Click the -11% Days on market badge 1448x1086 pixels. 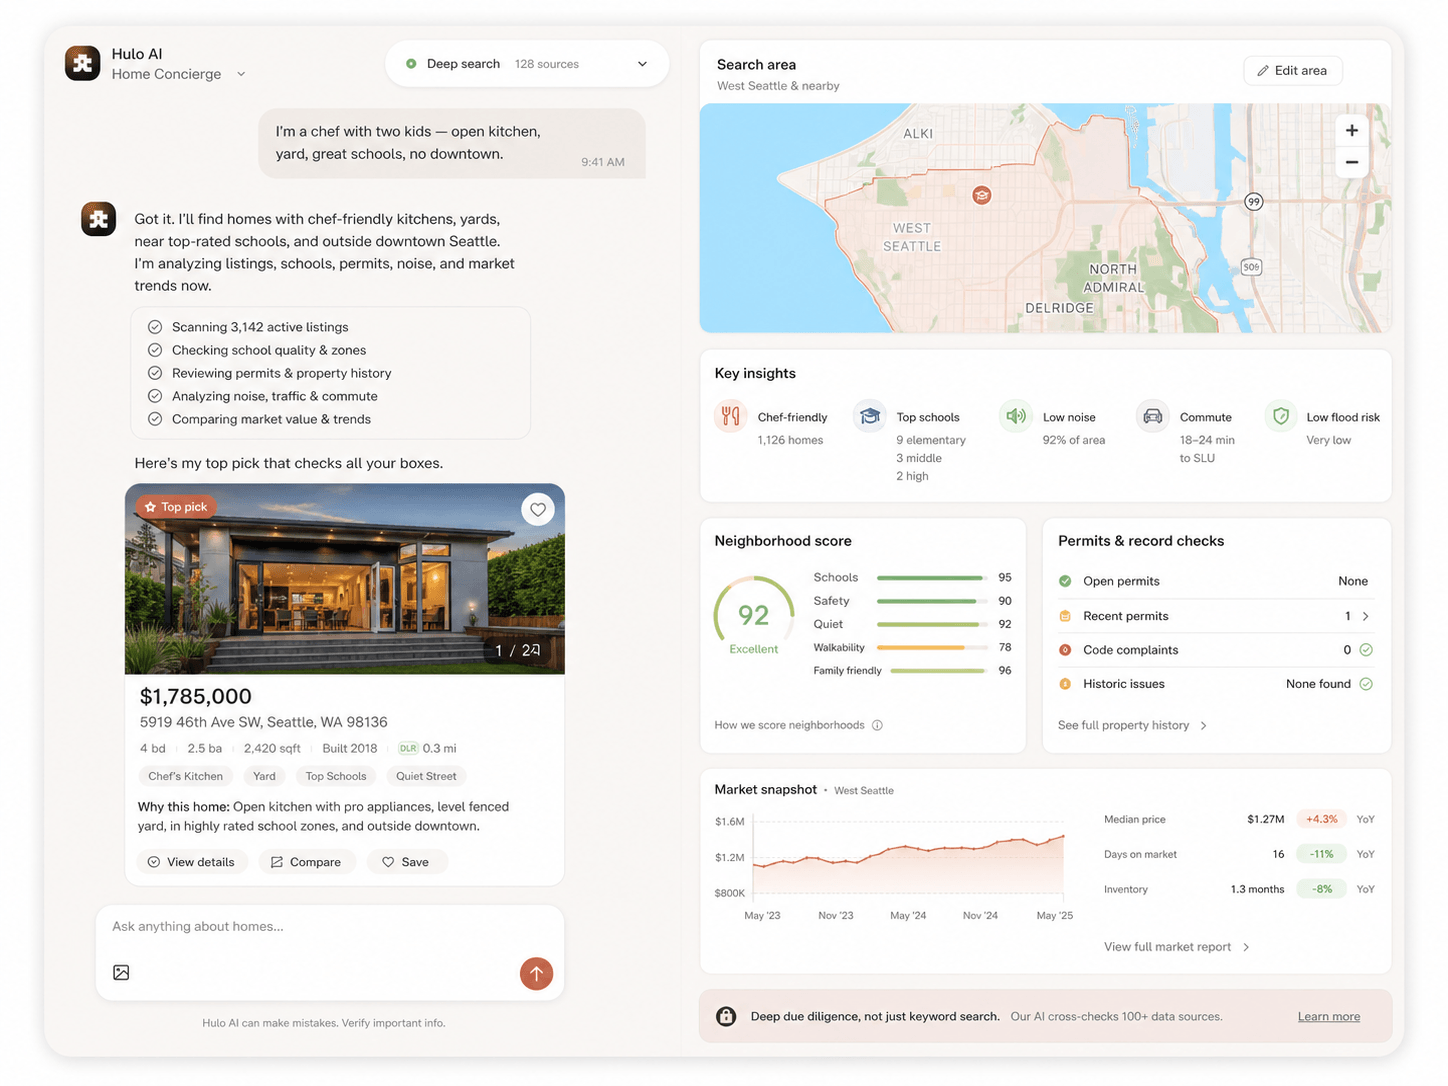click(x=1321, y=854)
